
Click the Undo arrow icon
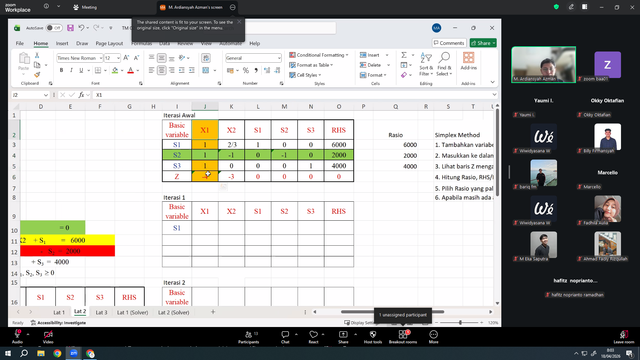pyautogui.click(x=81, y=28)
